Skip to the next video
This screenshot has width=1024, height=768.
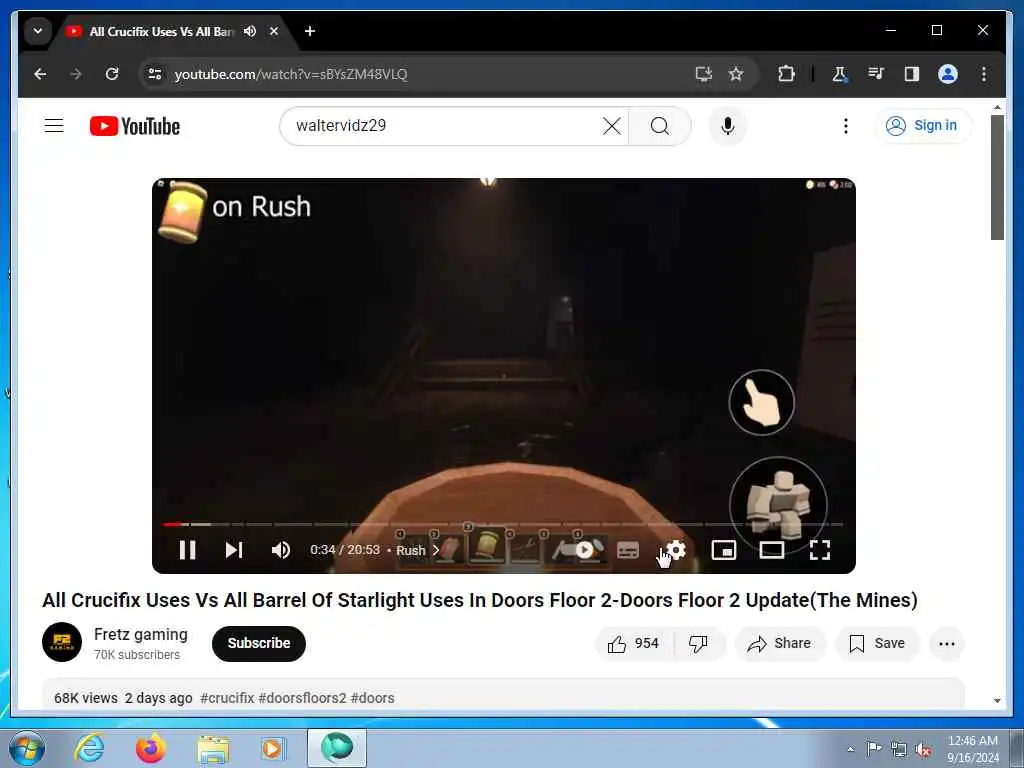click(x=234, y=550)
